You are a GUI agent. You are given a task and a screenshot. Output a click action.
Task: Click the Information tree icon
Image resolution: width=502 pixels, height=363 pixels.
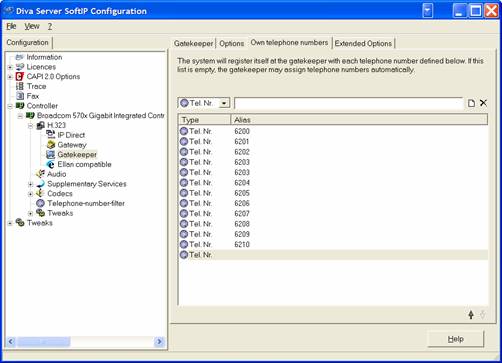pyautogui.click(x=20, y=57)
